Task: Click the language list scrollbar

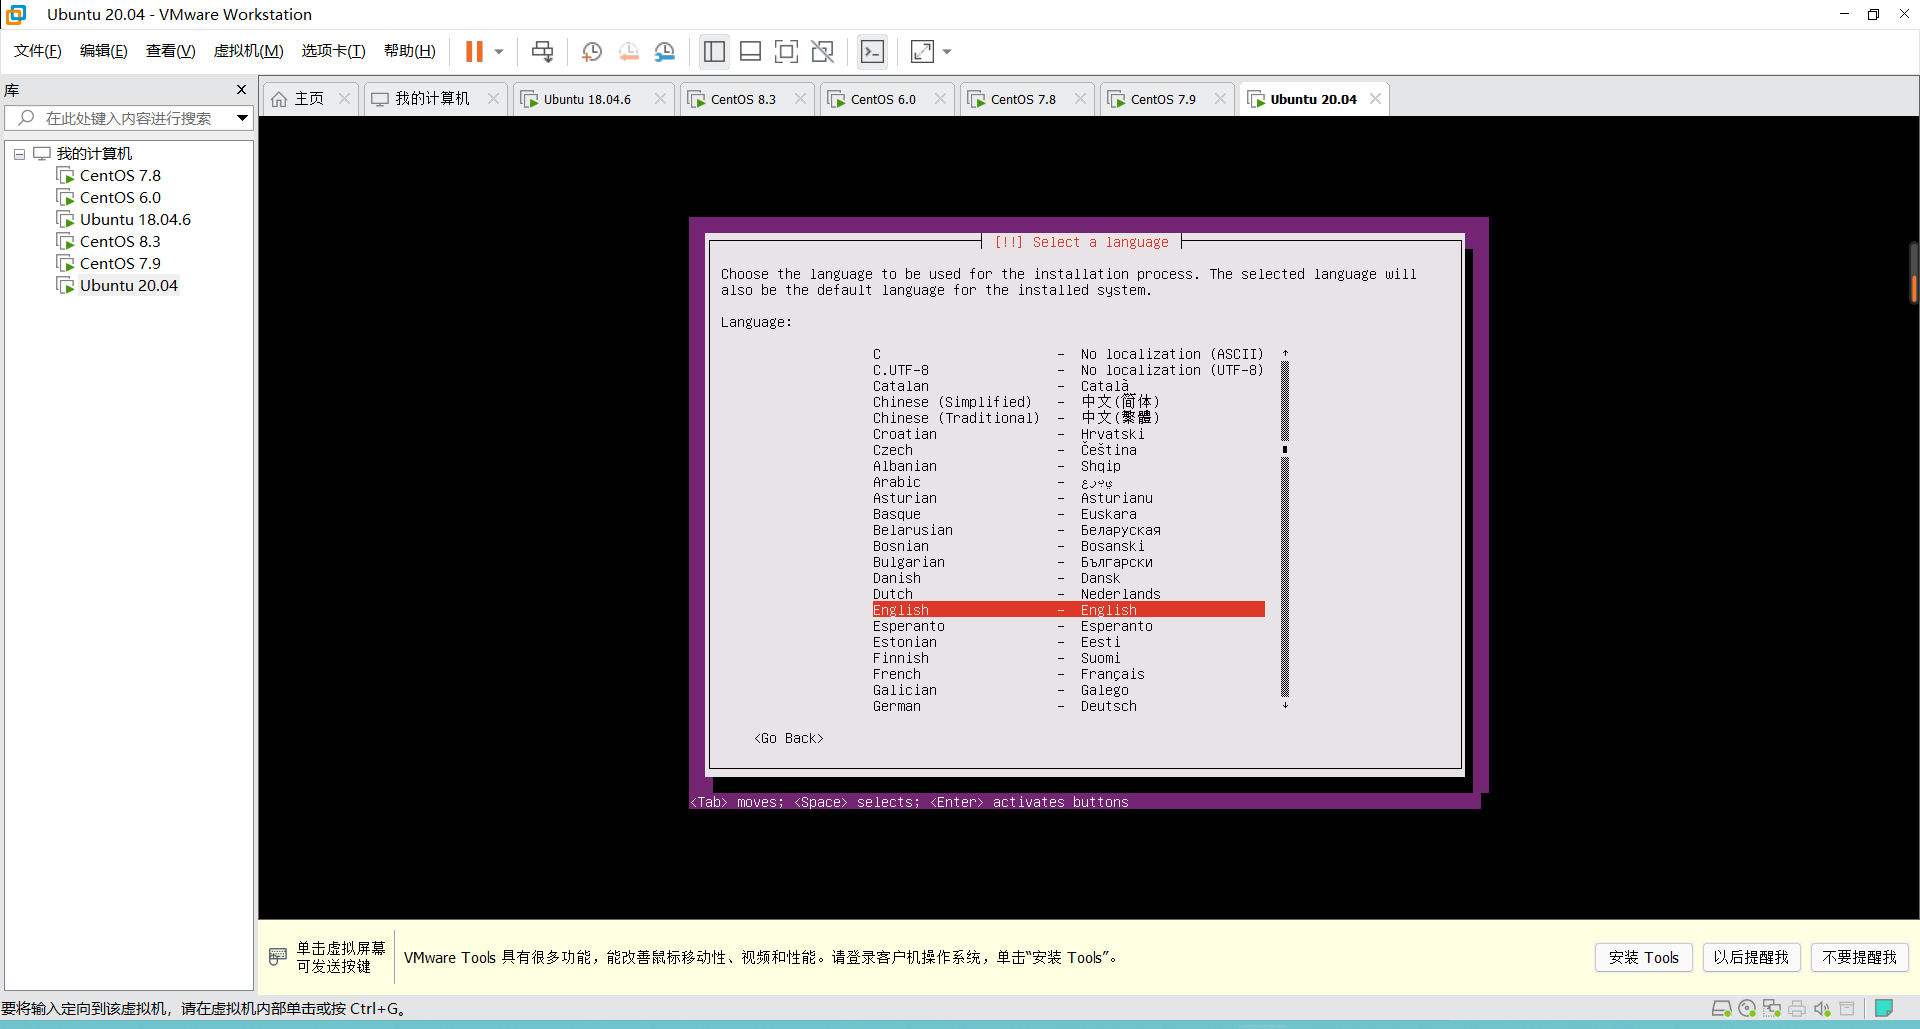Action: click(x=1285, y=530)
